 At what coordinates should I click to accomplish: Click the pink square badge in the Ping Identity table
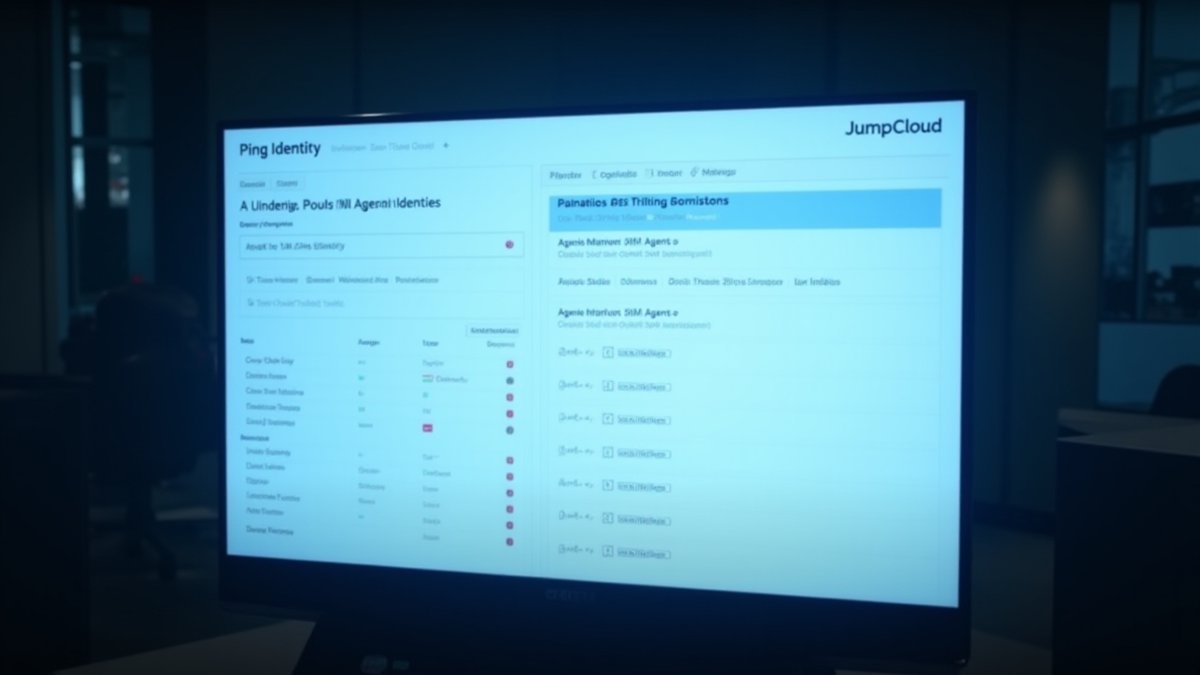428,428
